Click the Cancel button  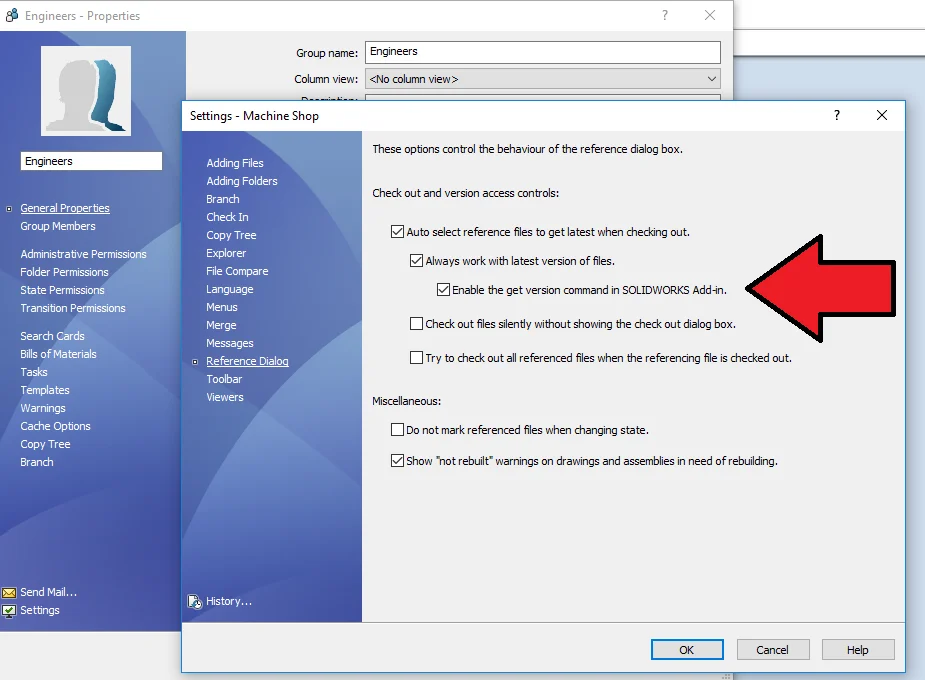coord(772,650)
